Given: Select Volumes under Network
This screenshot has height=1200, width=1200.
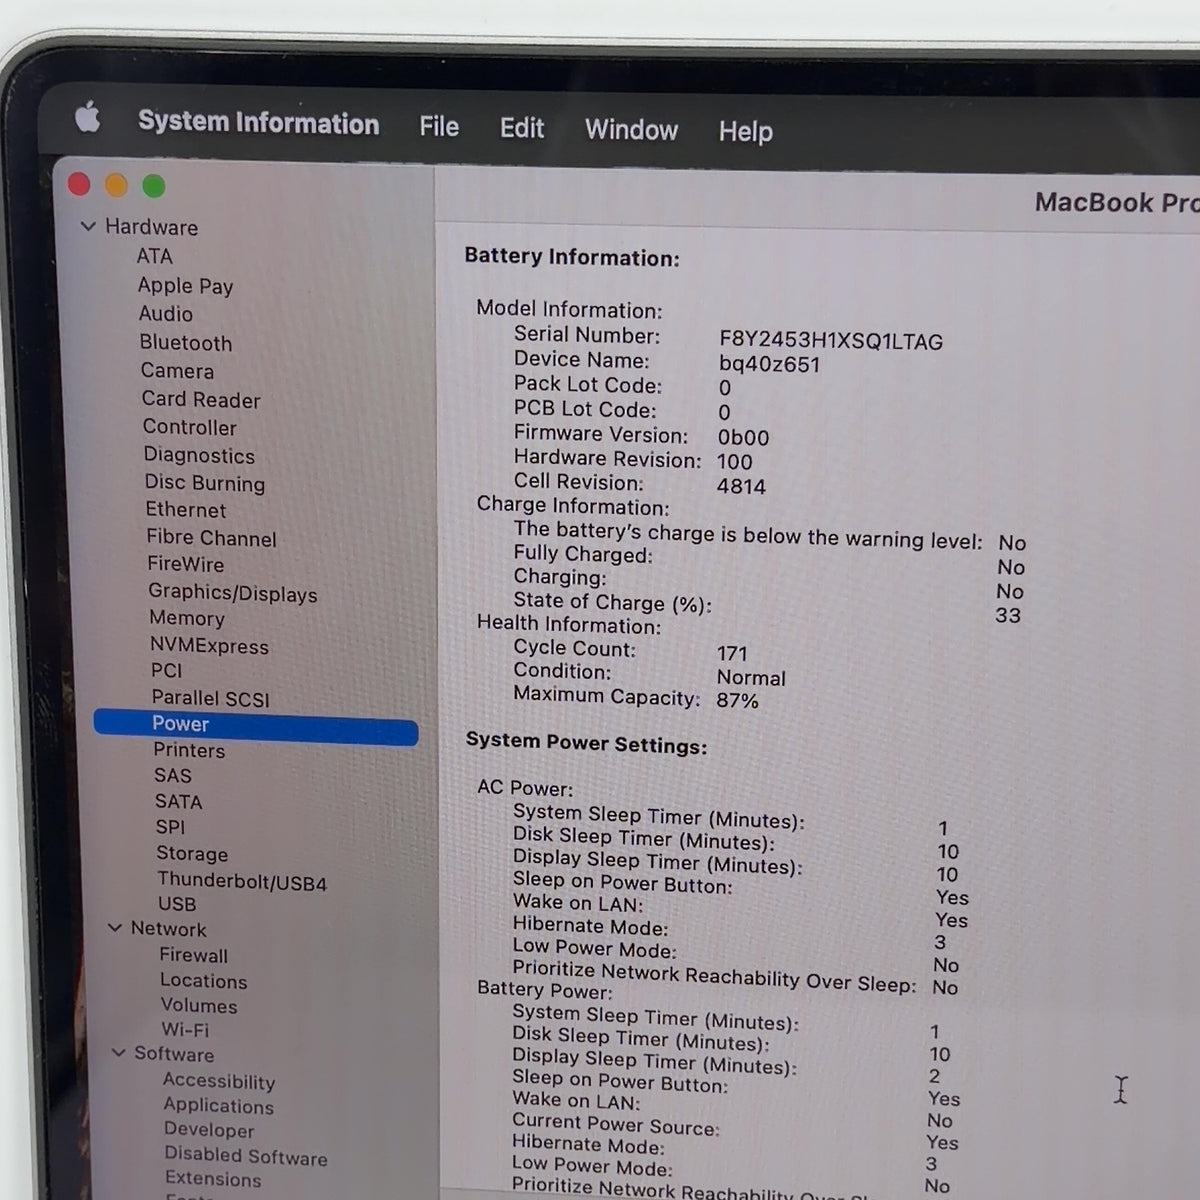Looking at the screenshot, I should (199, 1006).
